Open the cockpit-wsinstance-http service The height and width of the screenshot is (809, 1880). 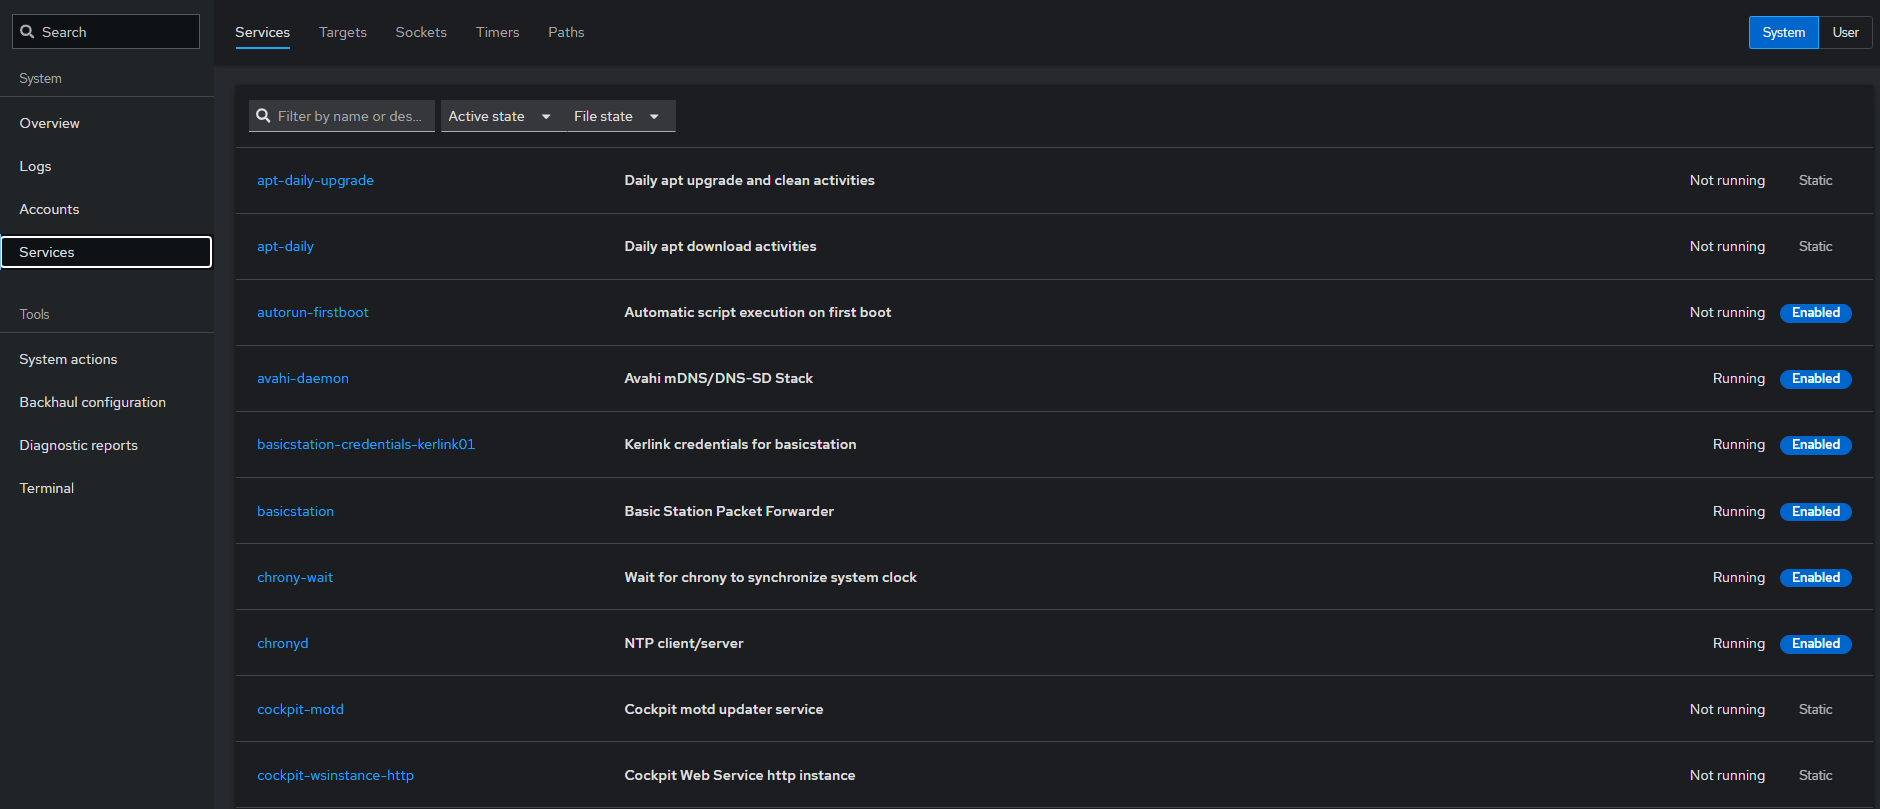[x=335, y=775]
